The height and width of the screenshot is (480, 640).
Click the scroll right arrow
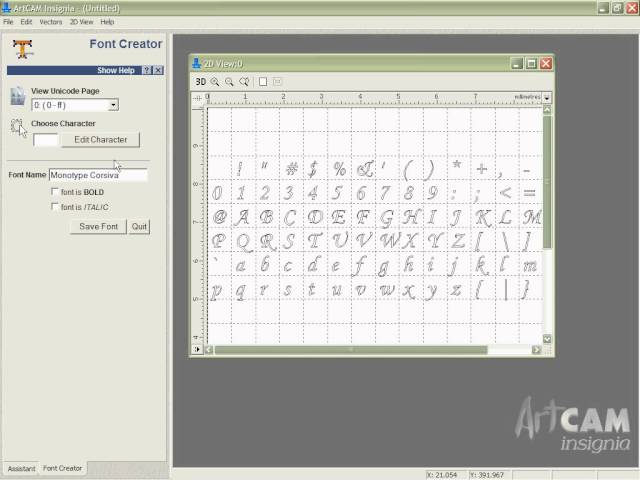(536, 350)
